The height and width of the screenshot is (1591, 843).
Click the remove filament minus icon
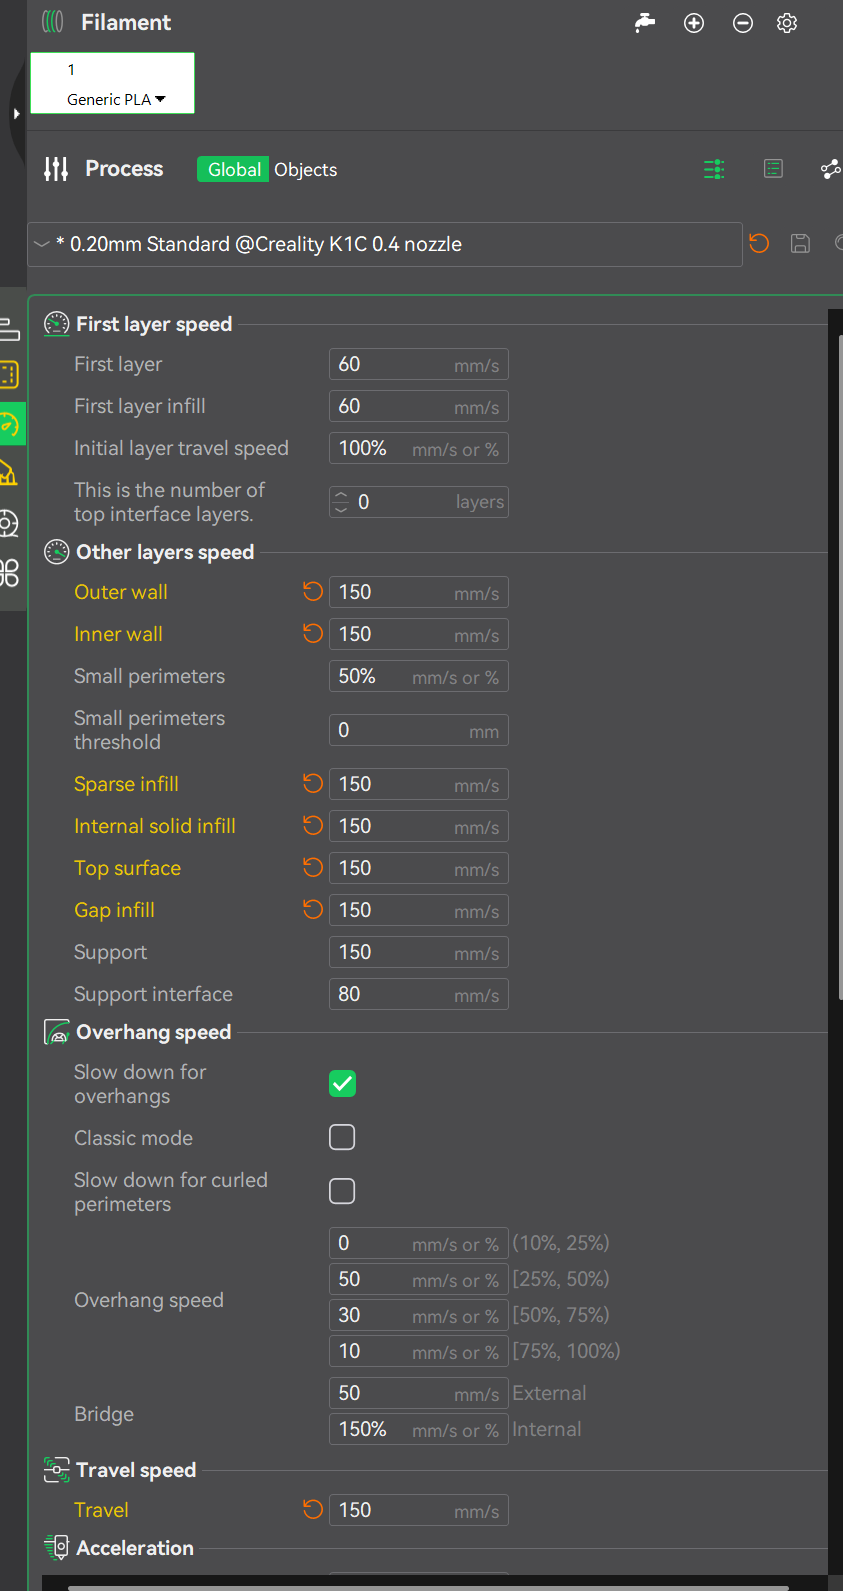click(x=742, y=23)
